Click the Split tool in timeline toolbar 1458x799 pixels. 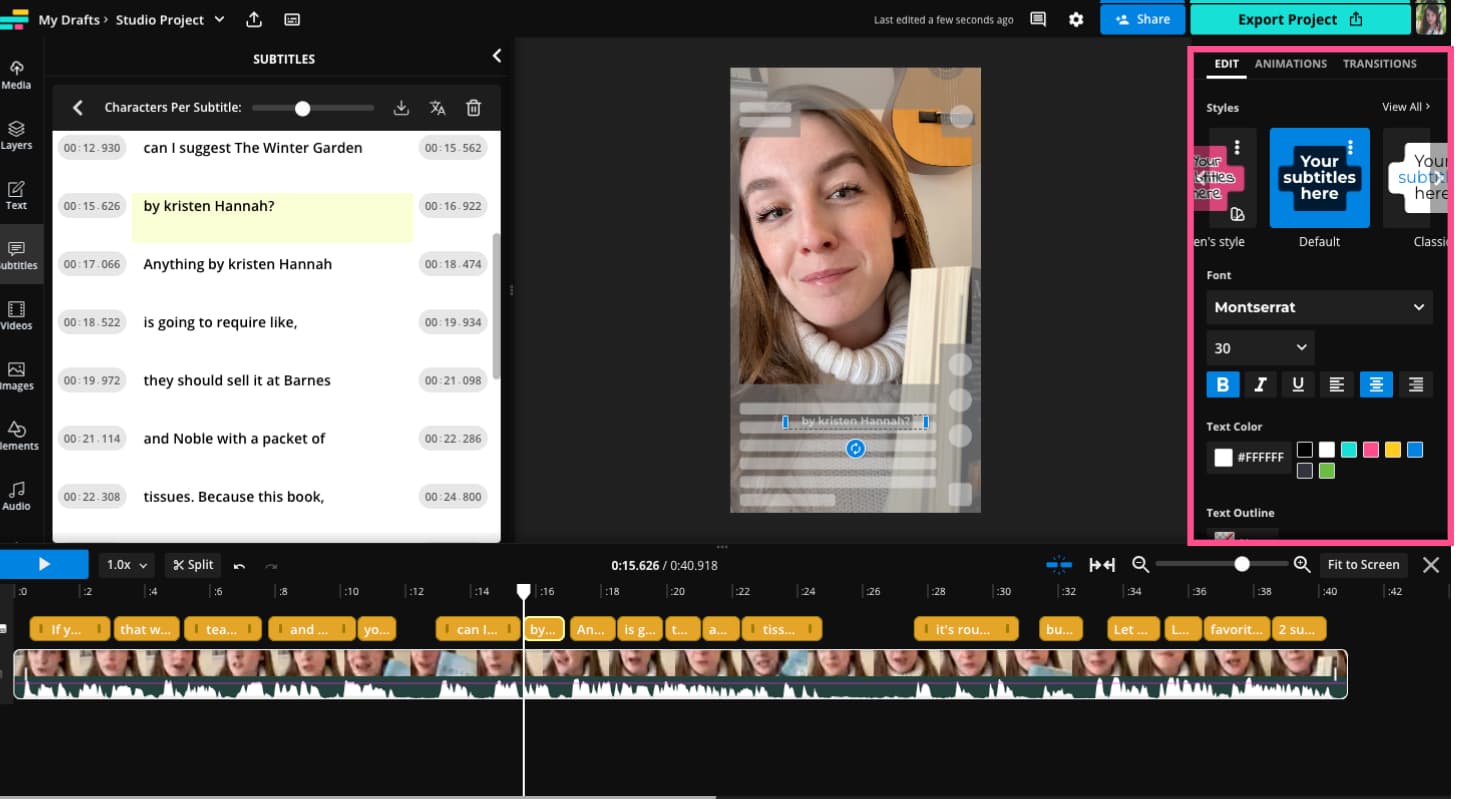pyautogui.click(x=193, y=565)
